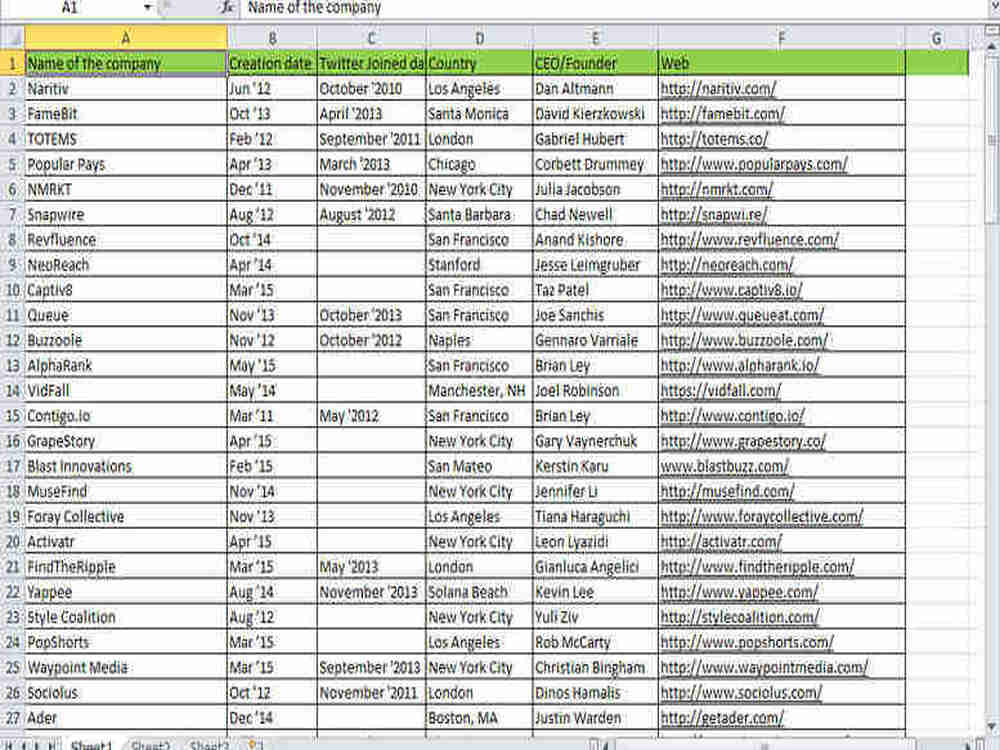This screenshot has width=1000, height=750.
Task: Select the 'Web' header cell
Action: [x=781, y=63]
